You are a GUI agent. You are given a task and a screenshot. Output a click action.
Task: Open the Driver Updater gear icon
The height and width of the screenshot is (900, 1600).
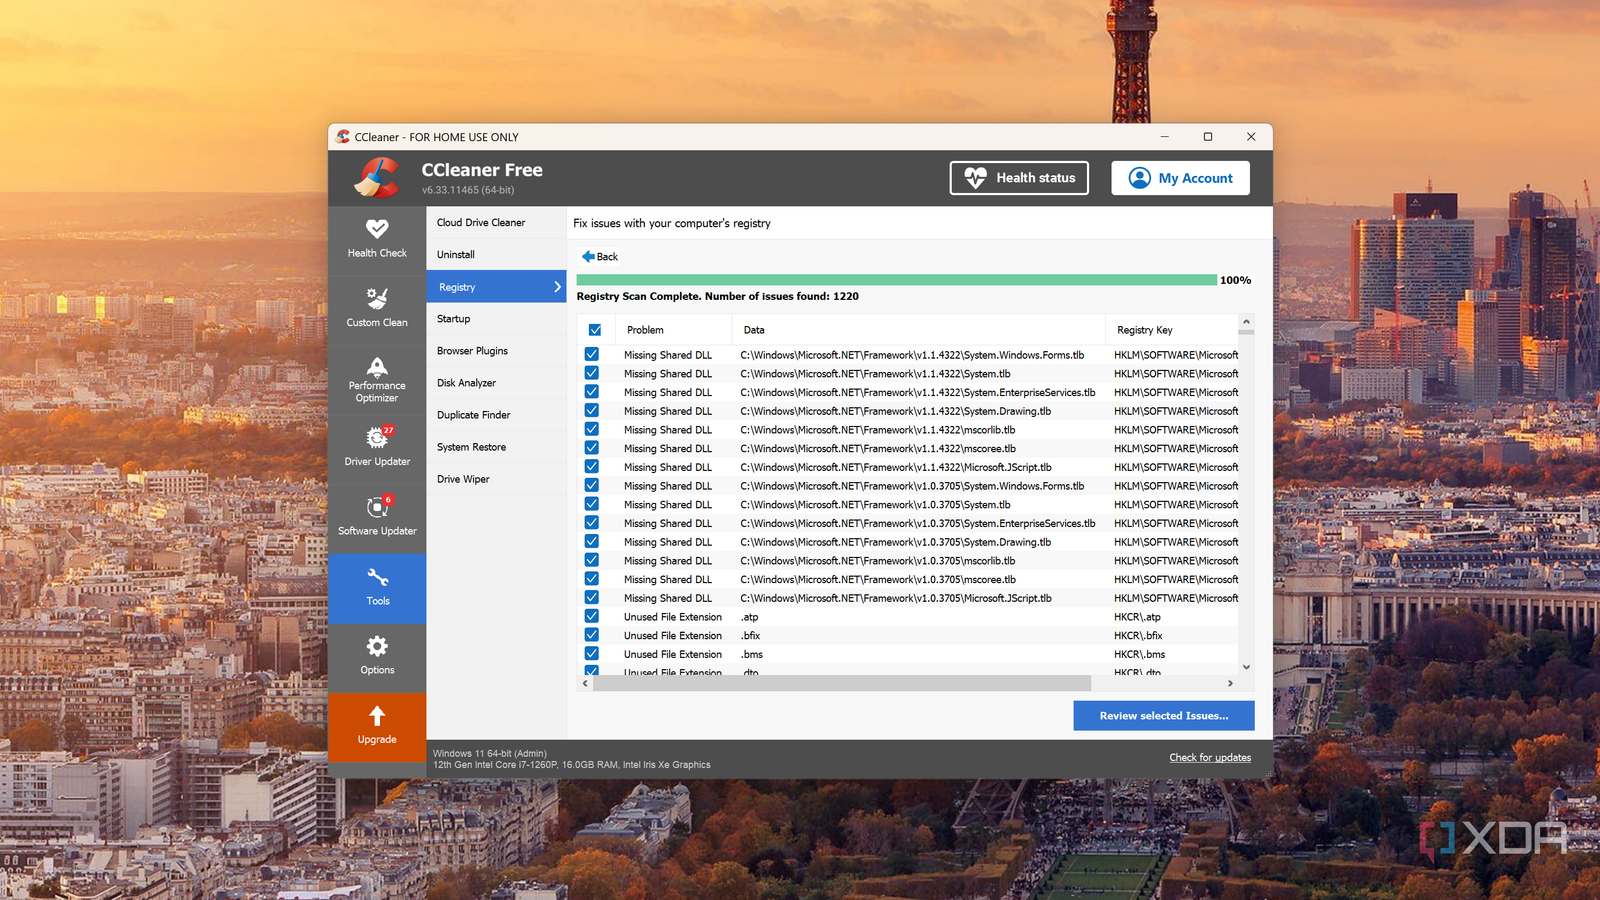pyautogui.click(x=377, y=437)
